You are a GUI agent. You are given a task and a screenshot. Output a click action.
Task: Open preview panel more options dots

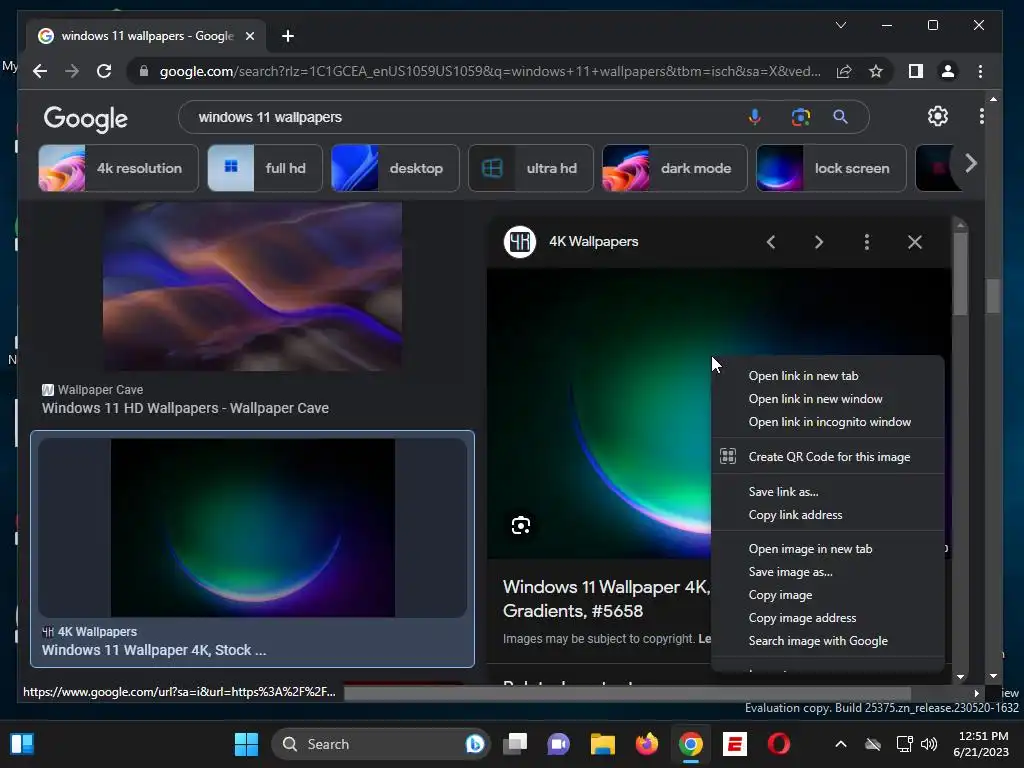pyautogui.click(x=867, y=242)
